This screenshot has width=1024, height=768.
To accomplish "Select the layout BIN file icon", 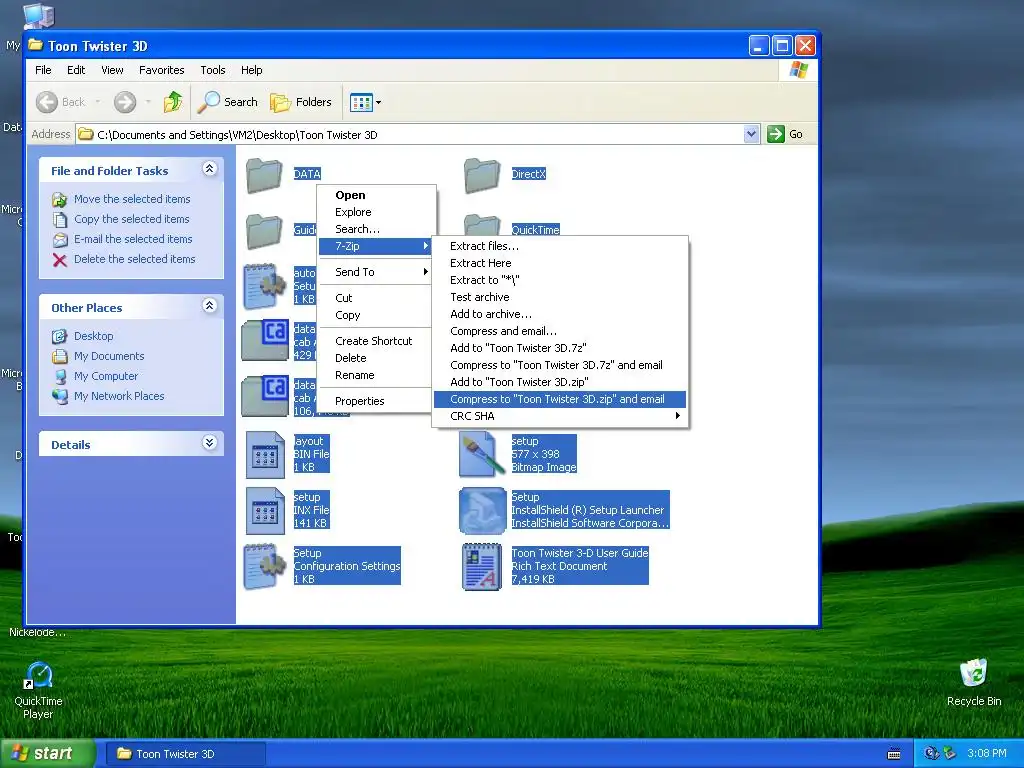I will pos(265,455).
